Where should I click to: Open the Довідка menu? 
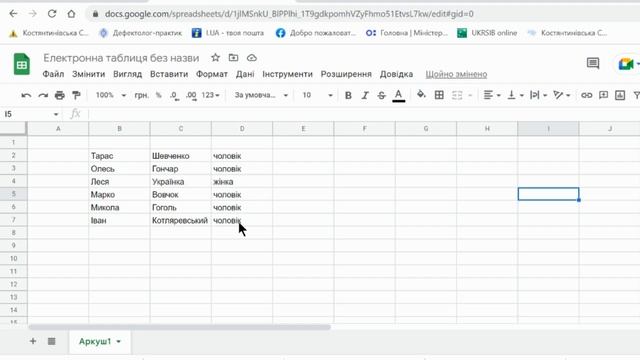tap(396, 74)
